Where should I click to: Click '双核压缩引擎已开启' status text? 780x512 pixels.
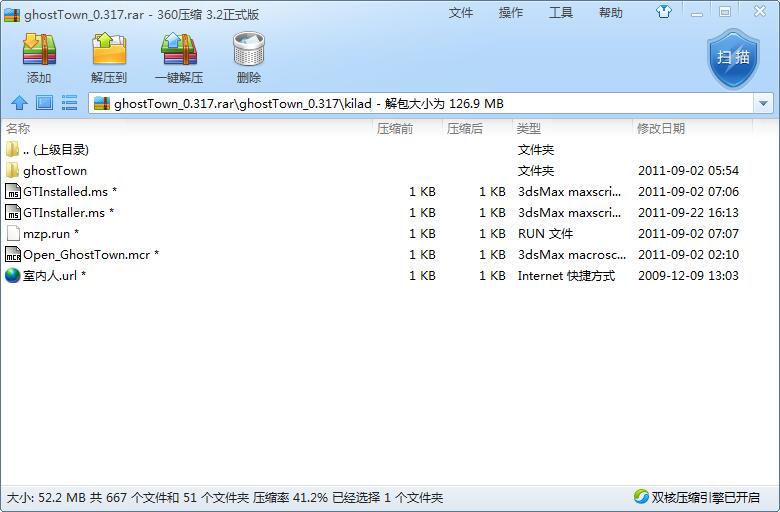click(x=705, y=497)
